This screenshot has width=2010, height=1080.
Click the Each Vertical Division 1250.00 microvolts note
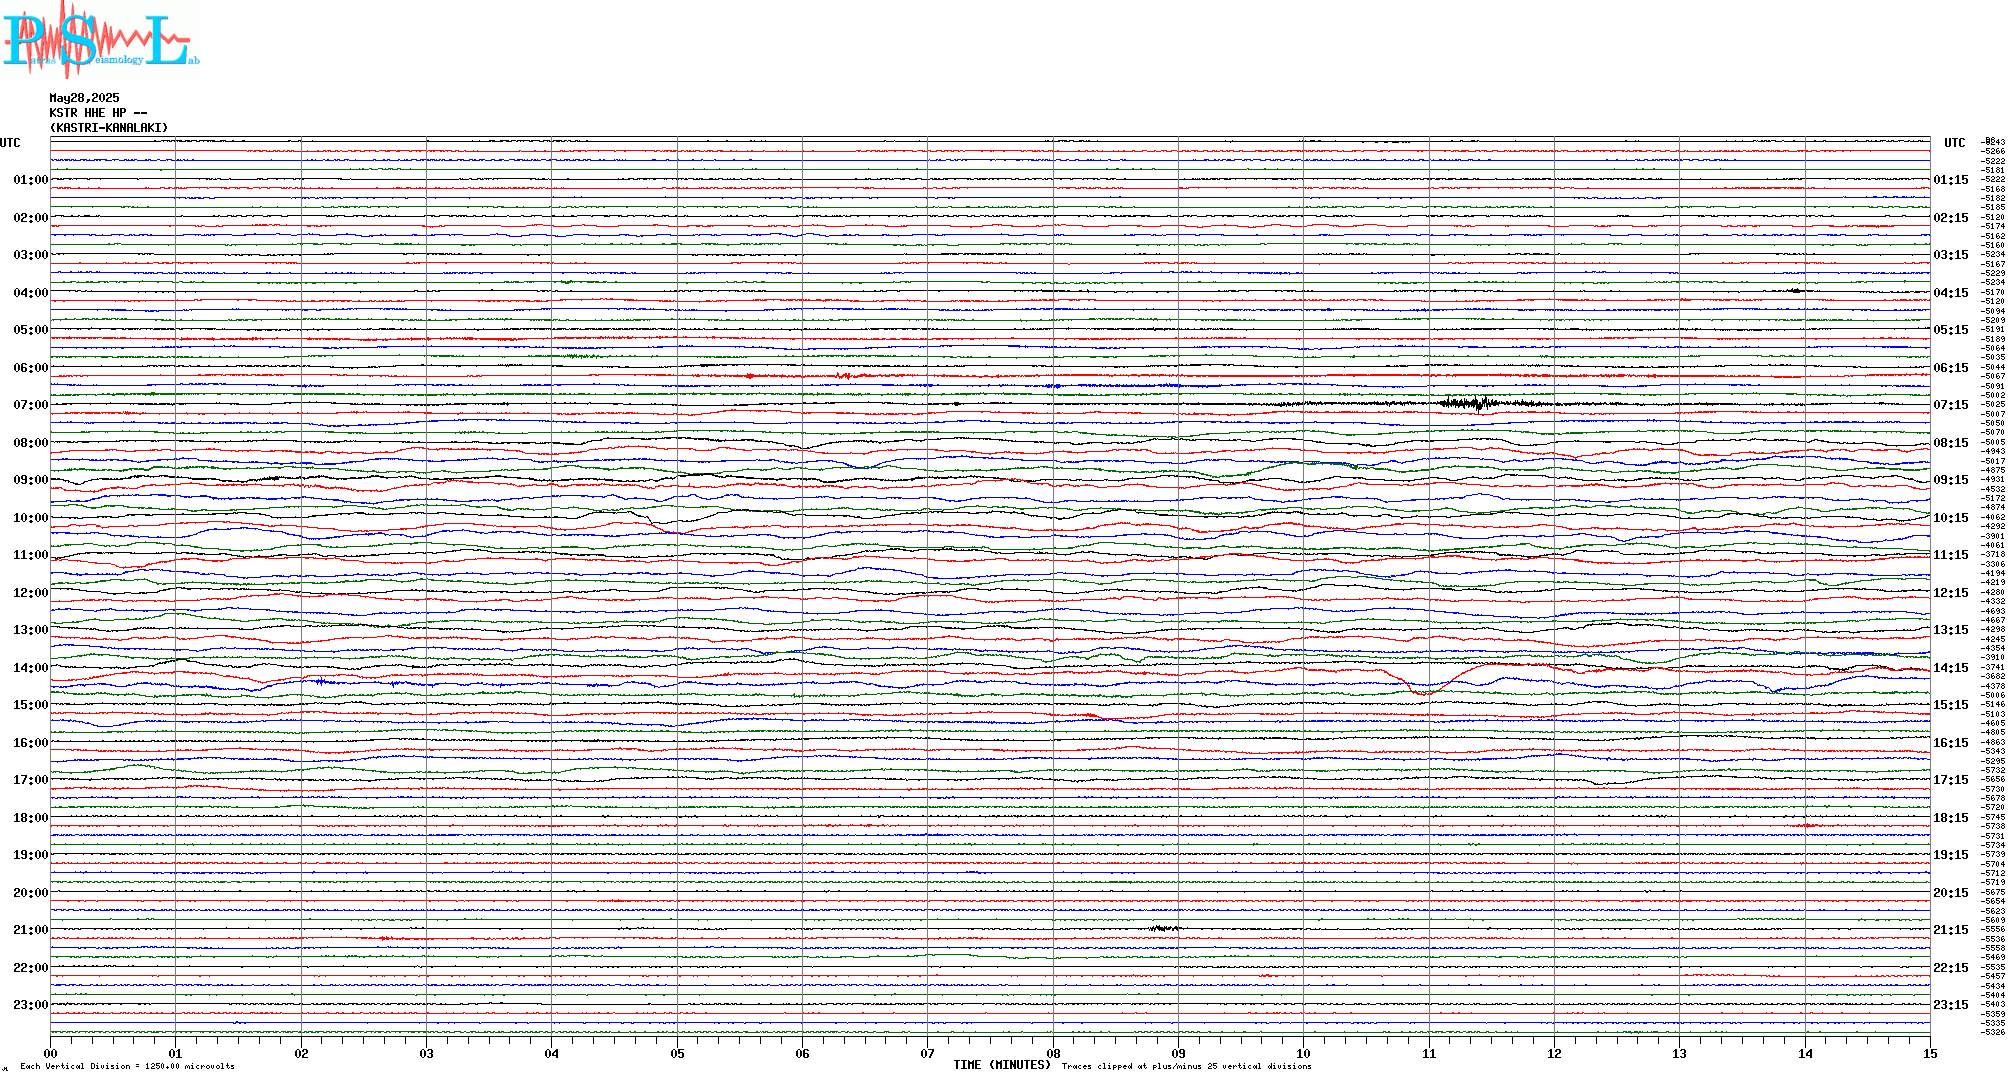click(127, 1066)
